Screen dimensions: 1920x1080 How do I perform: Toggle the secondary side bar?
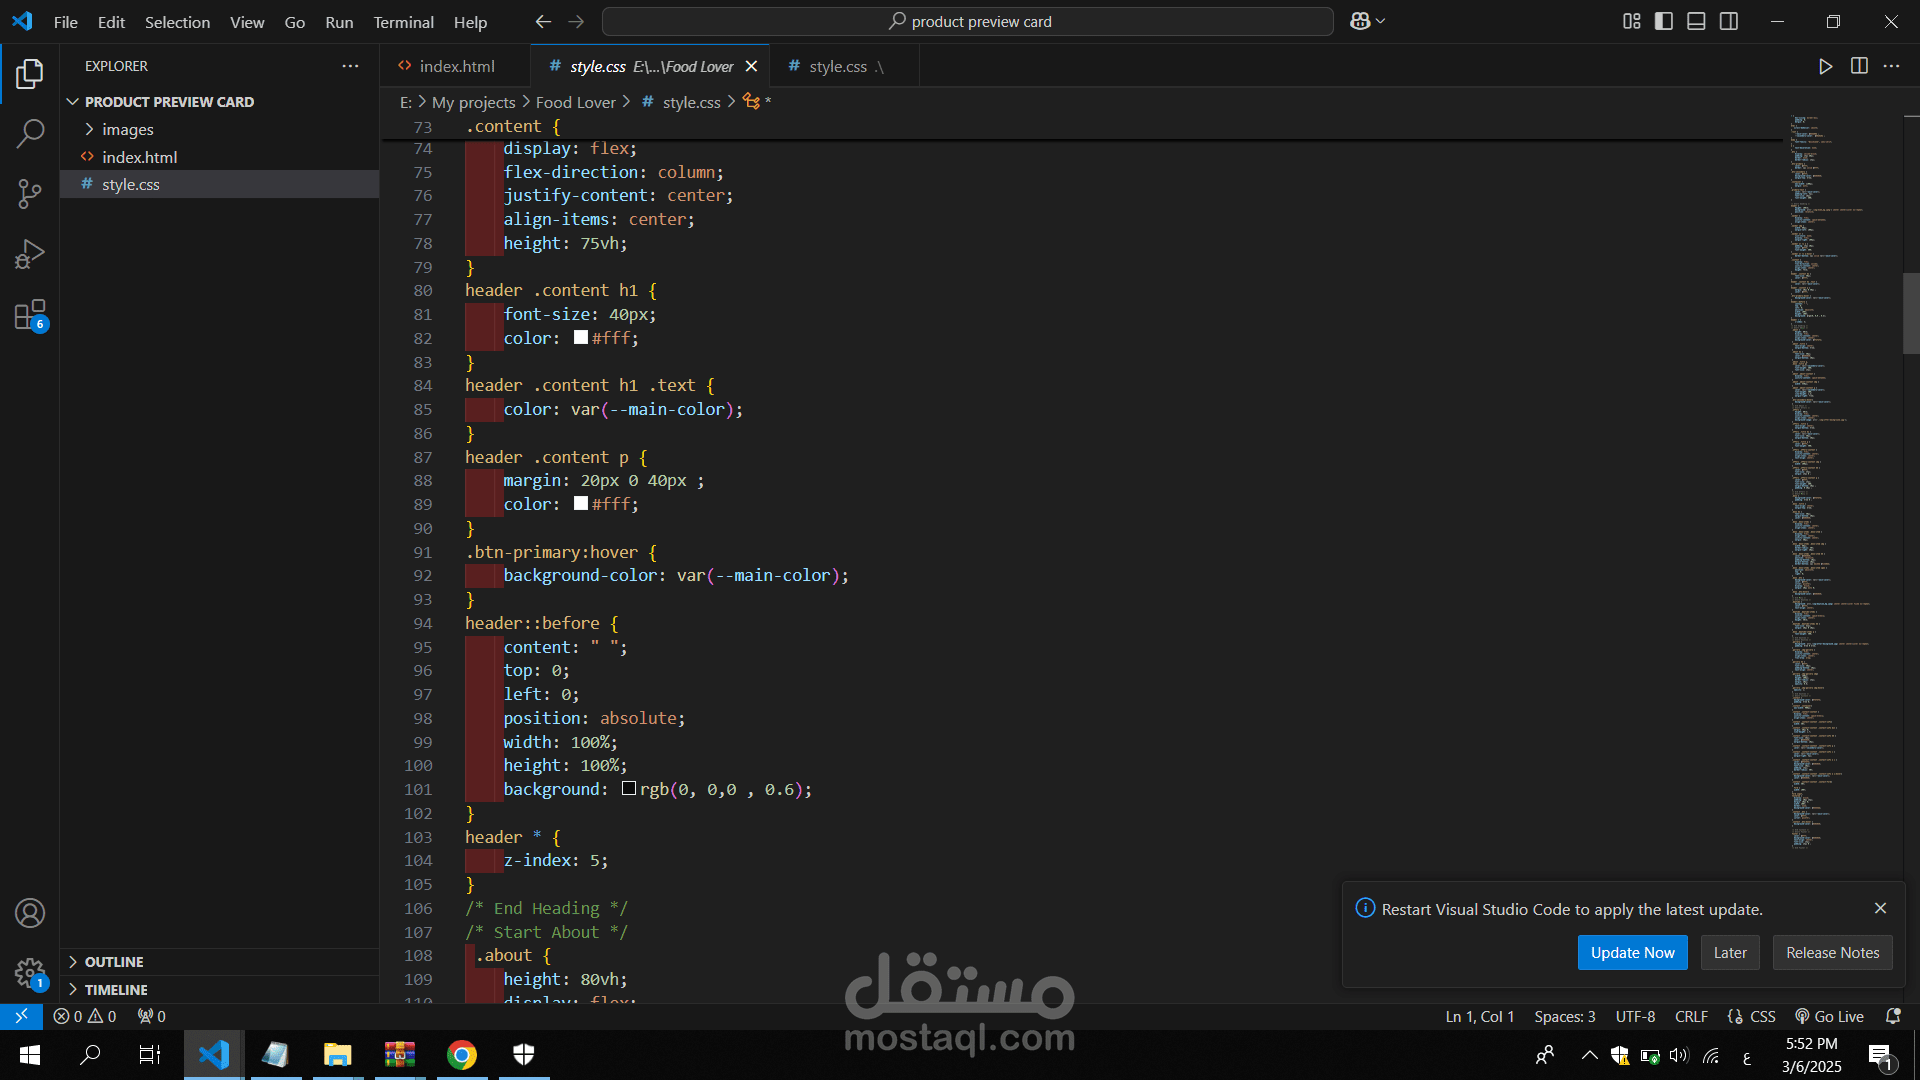pyautogui.click(x=1729, y=21)
